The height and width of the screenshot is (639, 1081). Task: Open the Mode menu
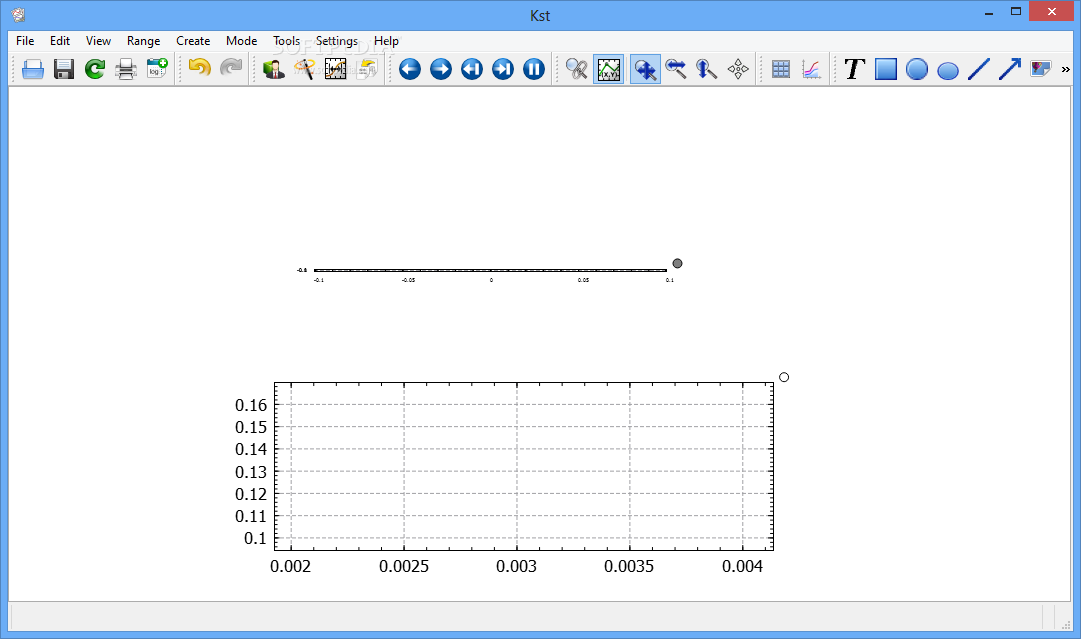[x=241, y=41]
